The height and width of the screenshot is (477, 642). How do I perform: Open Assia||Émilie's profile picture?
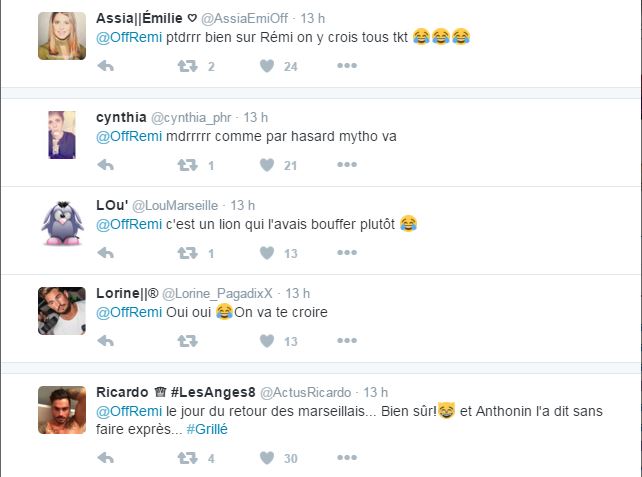pyautogui.click(x=62, y=36)
